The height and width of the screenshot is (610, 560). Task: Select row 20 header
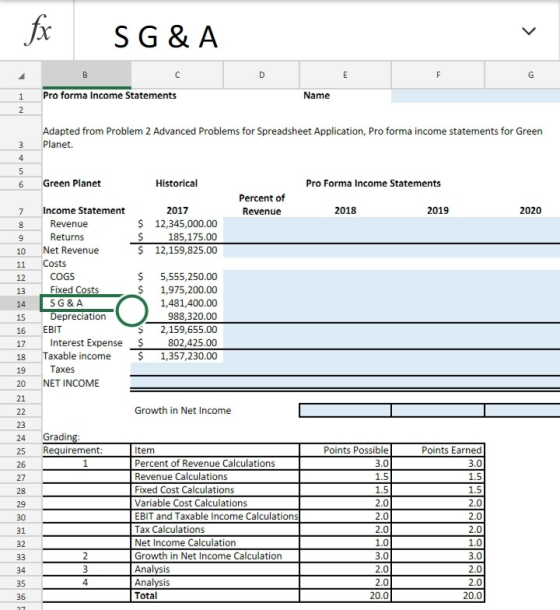21,384
